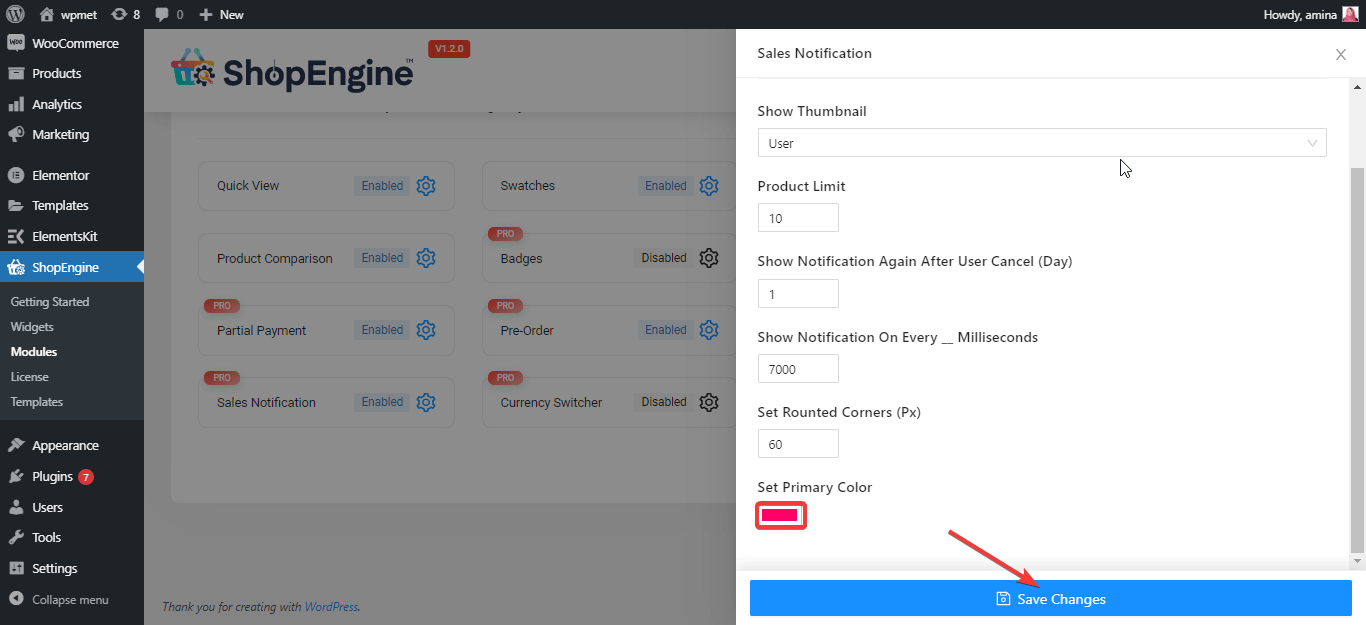Click the WordPress footer link

pos(331,606)
